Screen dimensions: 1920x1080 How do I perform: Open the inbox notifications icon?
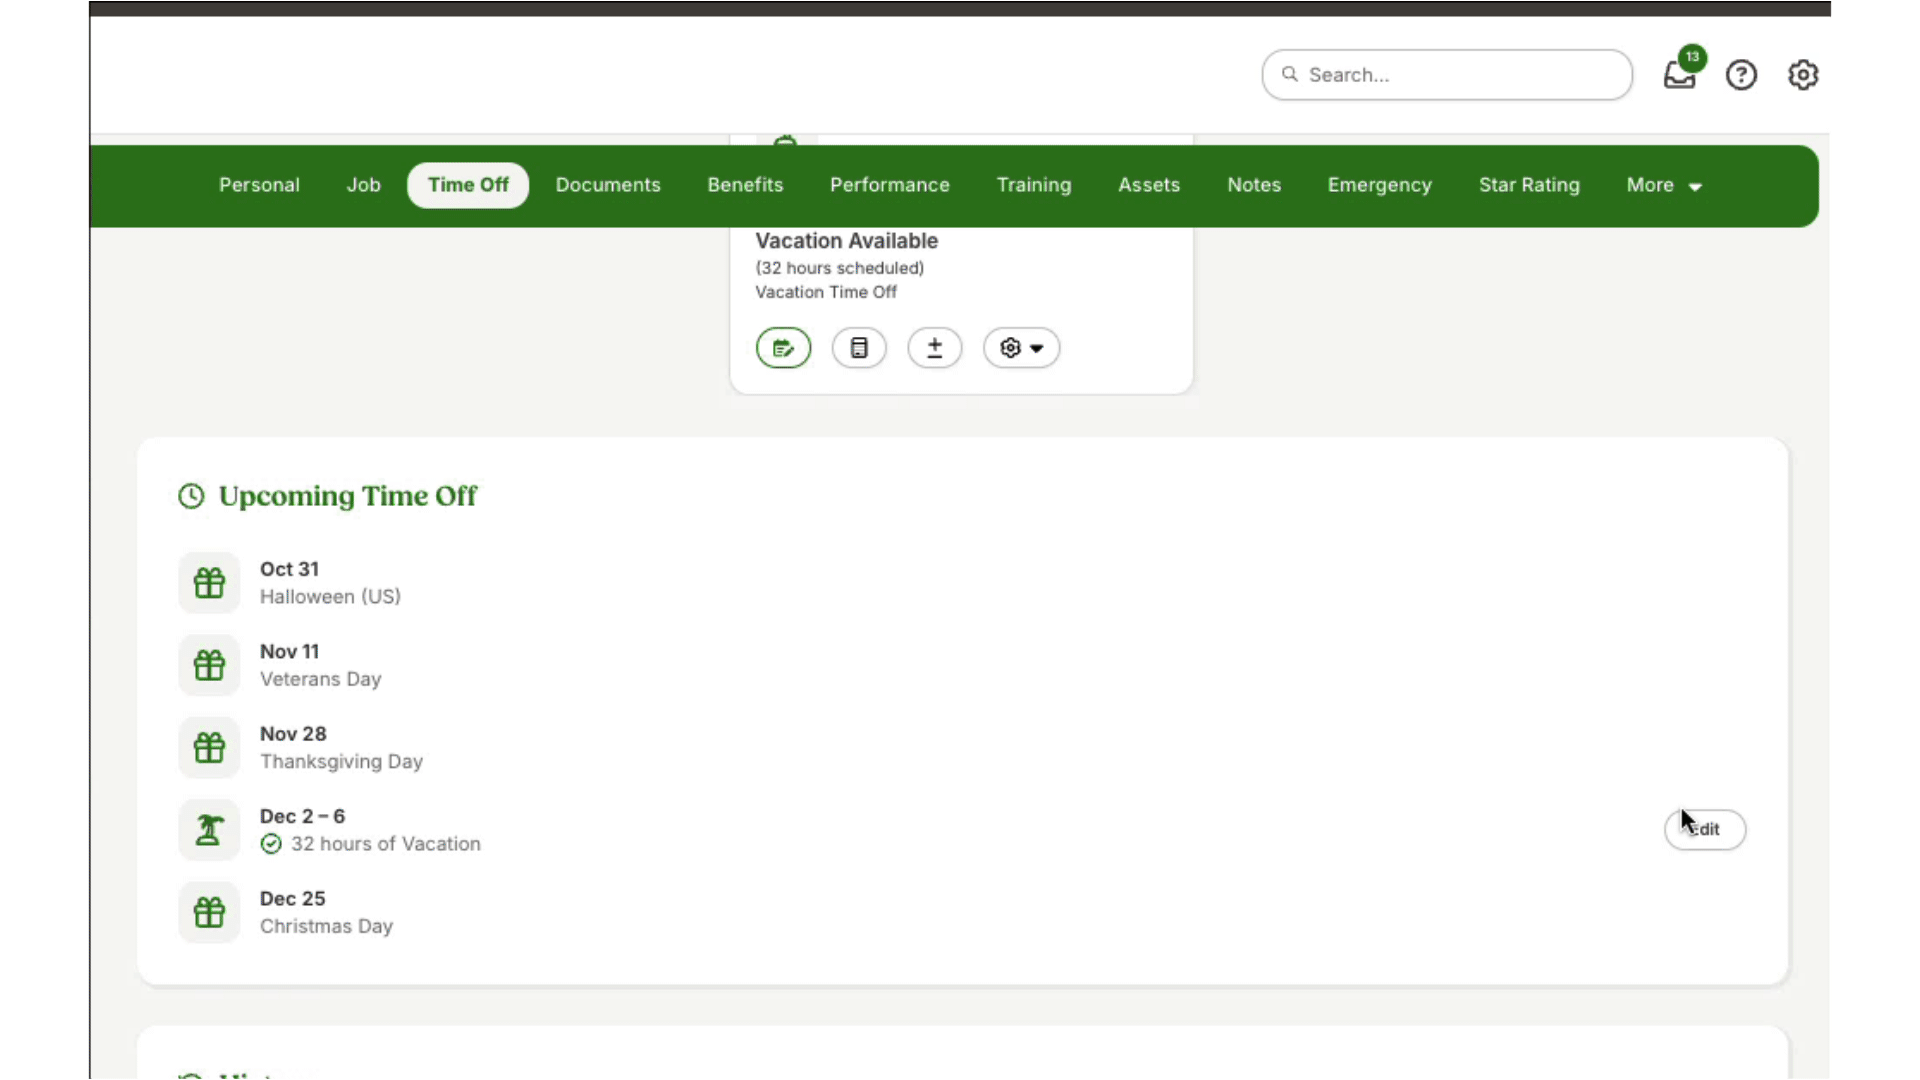coord(1679,76)
